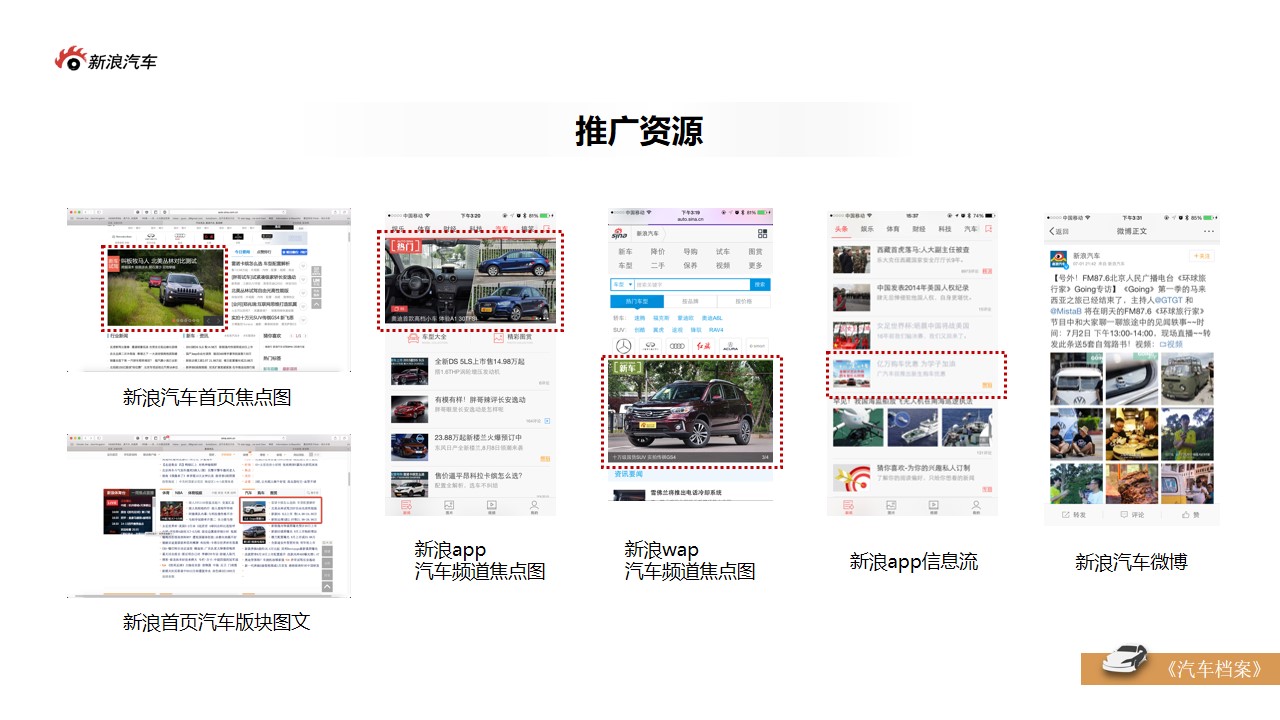
Task: Click the search keyword input in wap page
Action: [x=692, y=284]
